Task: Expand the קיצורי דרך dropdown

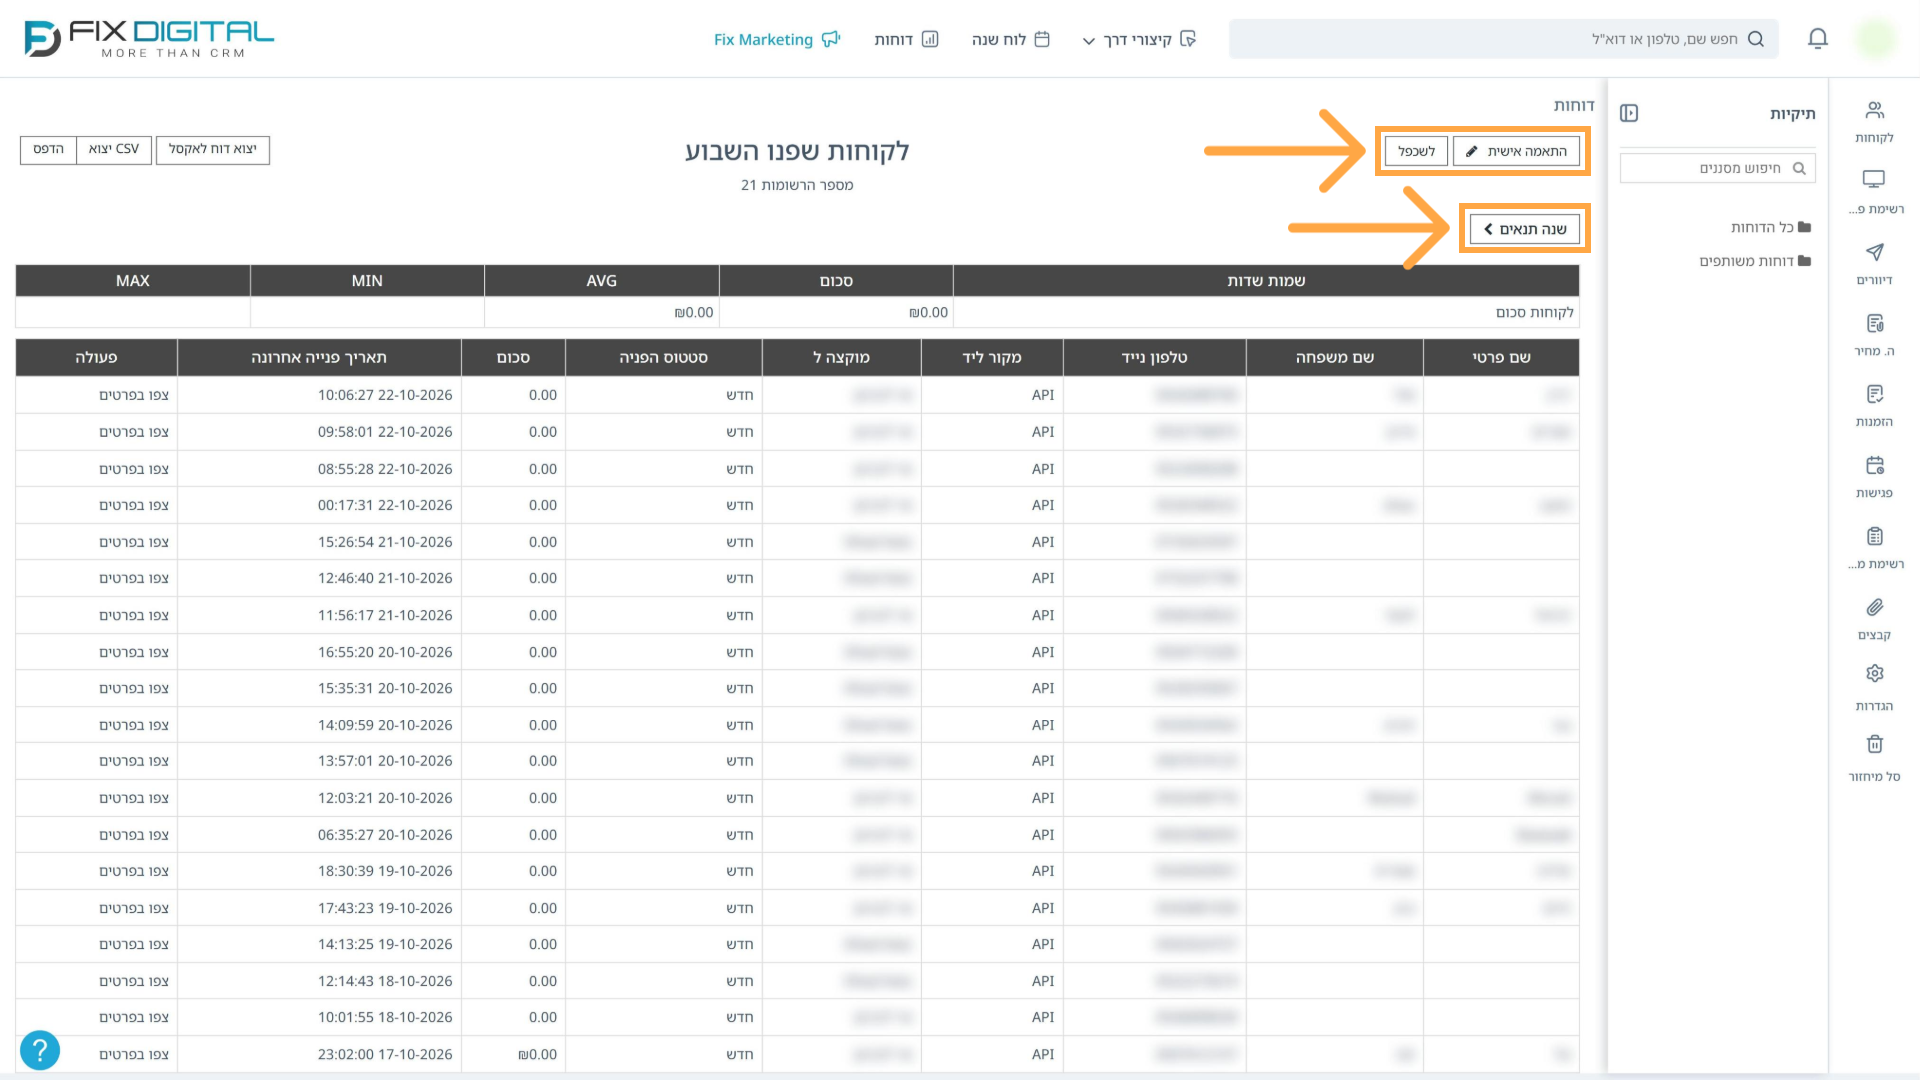Action: 1139,39
